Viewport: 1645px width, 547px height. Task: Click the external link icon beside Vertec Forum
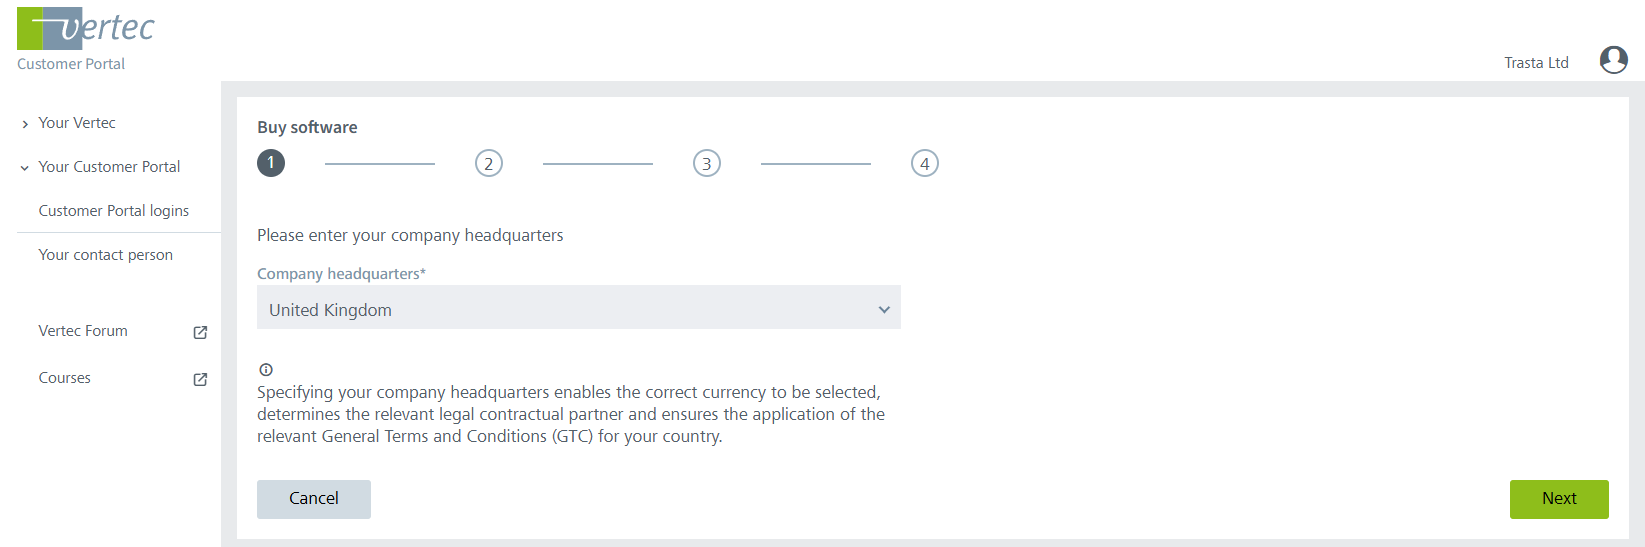click(x=200, y=332)
